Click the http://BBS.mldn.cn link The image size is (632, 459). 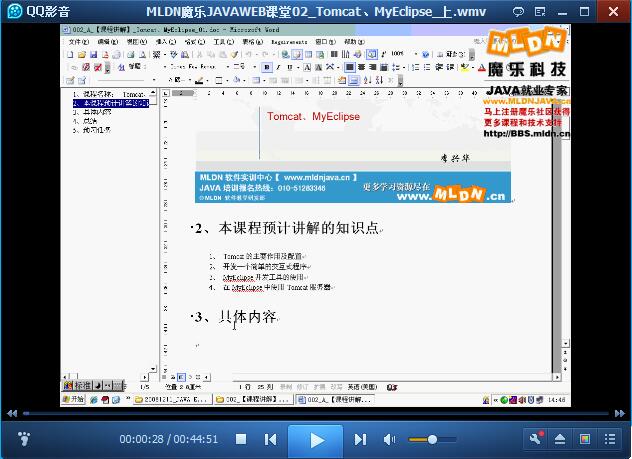pyautogui.click(x=526, y=133)
